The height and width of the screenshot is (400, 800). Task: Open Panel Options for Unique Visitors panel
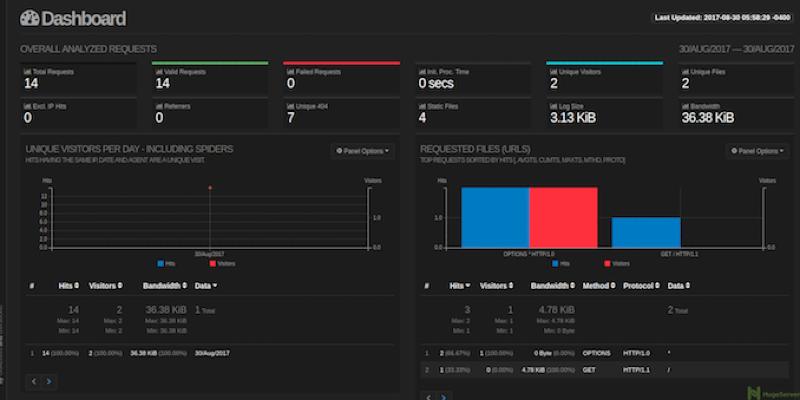(x=361, y=151)
